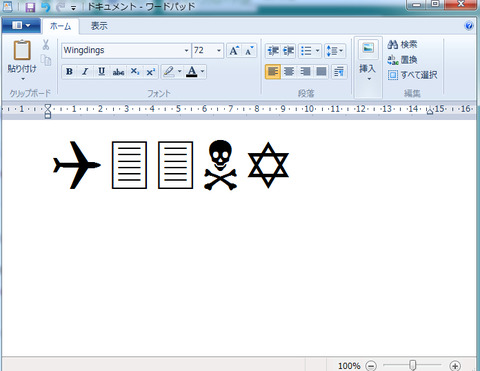This screenshot has height=371, width=480.
Task: Toggle Subscript formatting
Action: coord(134,71)
